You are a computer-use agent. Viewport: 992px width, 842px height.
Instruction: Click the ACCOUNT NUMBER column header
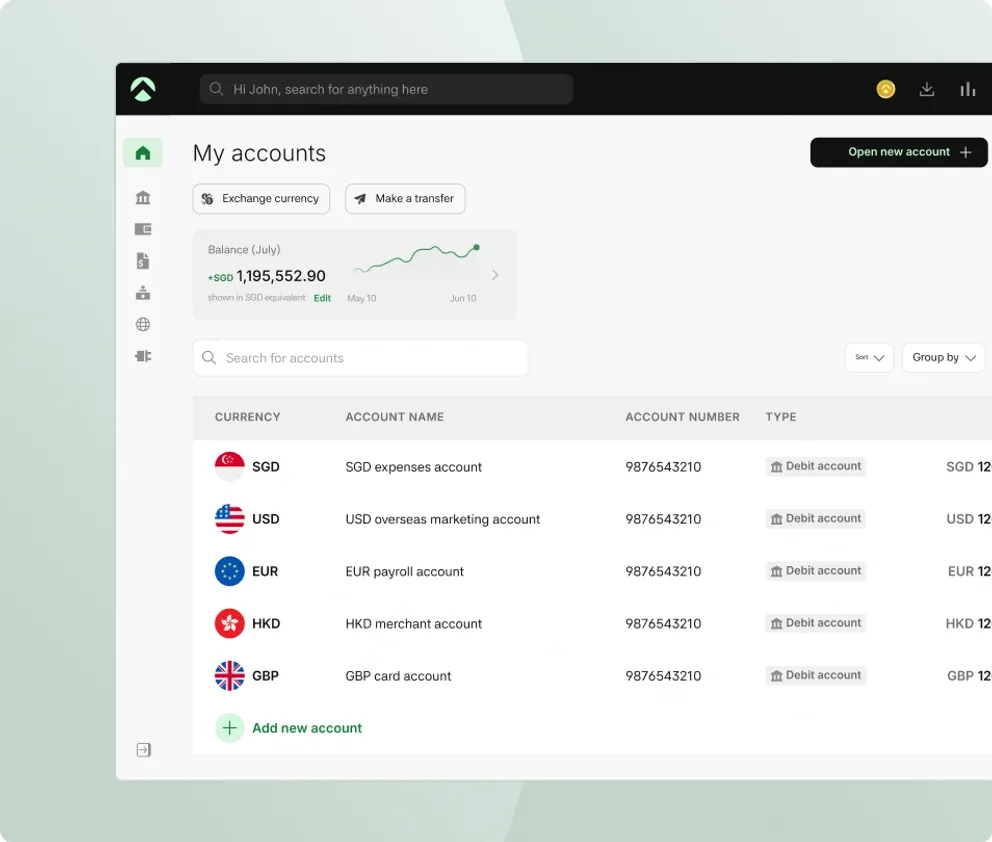click(682, 417)
